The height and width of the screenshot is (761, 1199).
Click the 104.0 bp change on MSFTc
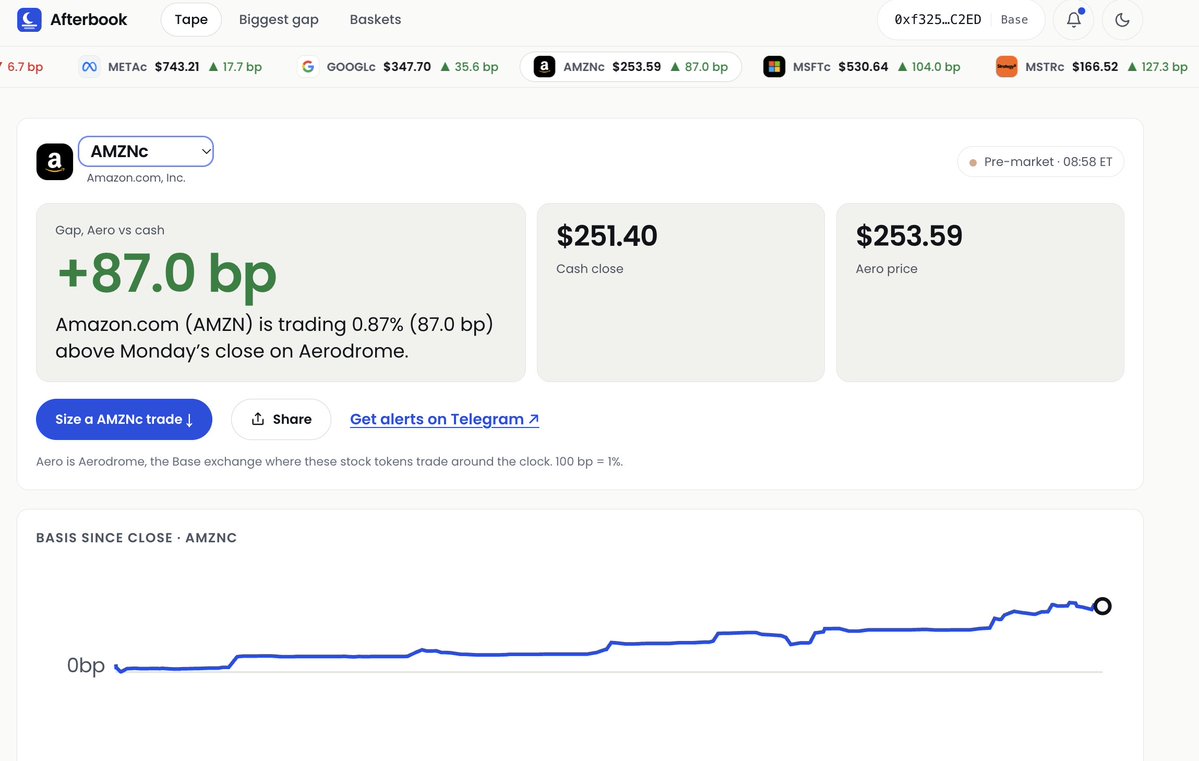click(928, 67)
